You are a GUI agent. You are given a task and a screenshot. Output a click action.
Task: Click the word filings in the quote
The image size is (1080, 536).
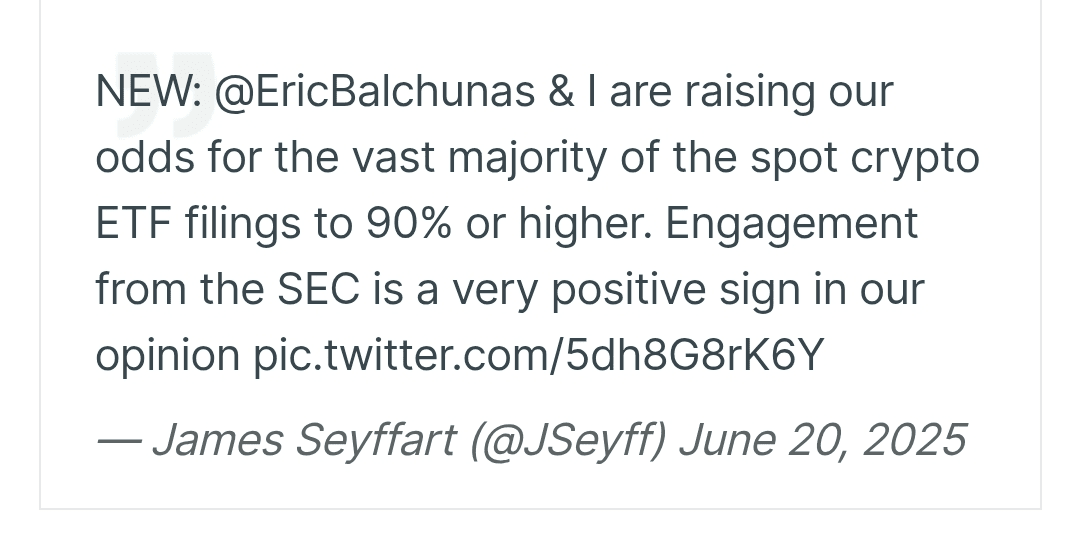coord(242,225)
